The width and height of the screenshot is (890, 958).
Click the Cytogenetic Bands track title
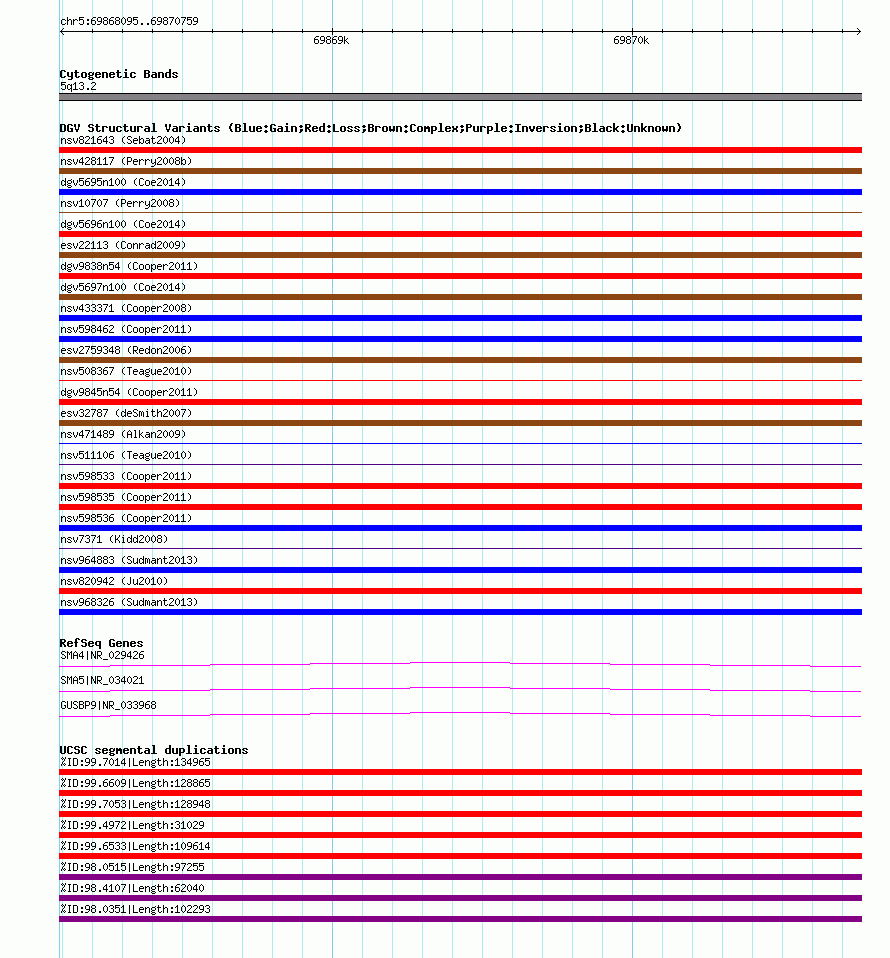click(x=119, y=74)
